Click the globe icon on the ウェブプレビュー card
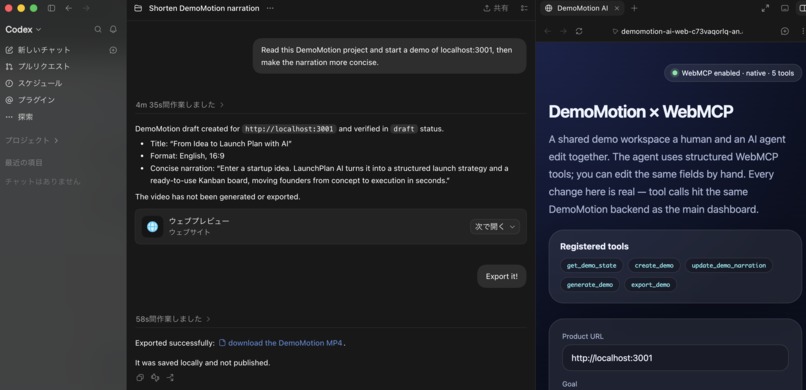The width and height of the screenshot is (806, 390). tap(152, 227)
